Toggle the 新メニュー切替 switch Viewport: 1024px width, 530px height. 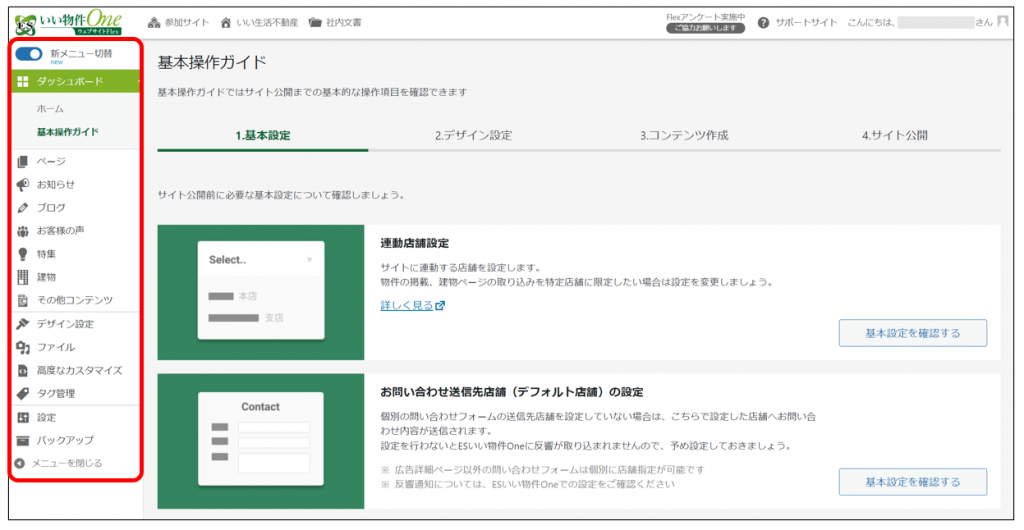pyautogui.click(x=28, y=54)
